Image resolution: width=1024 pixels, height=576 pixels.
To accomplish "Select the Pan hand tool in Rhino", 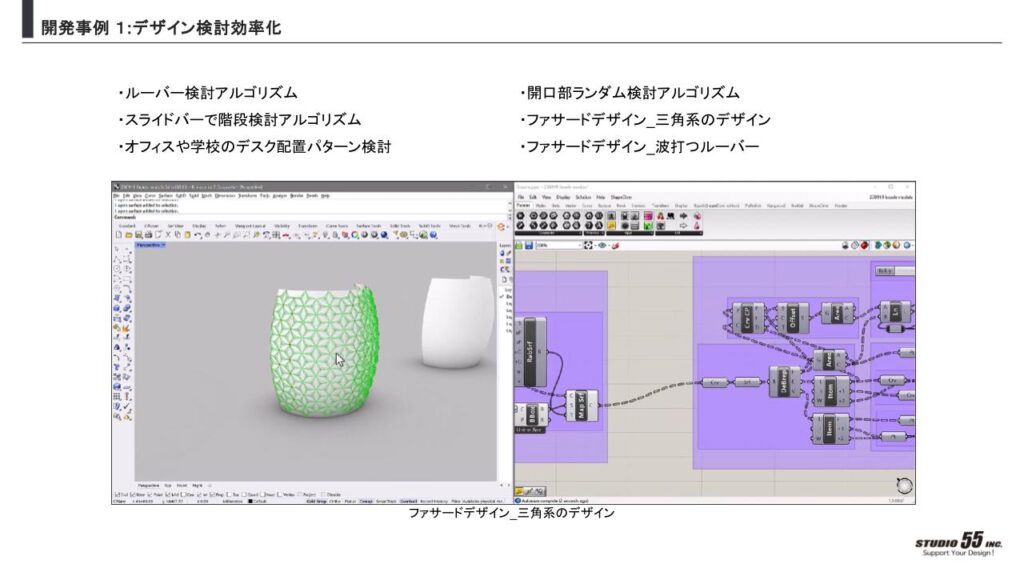I will coord(208,235).
